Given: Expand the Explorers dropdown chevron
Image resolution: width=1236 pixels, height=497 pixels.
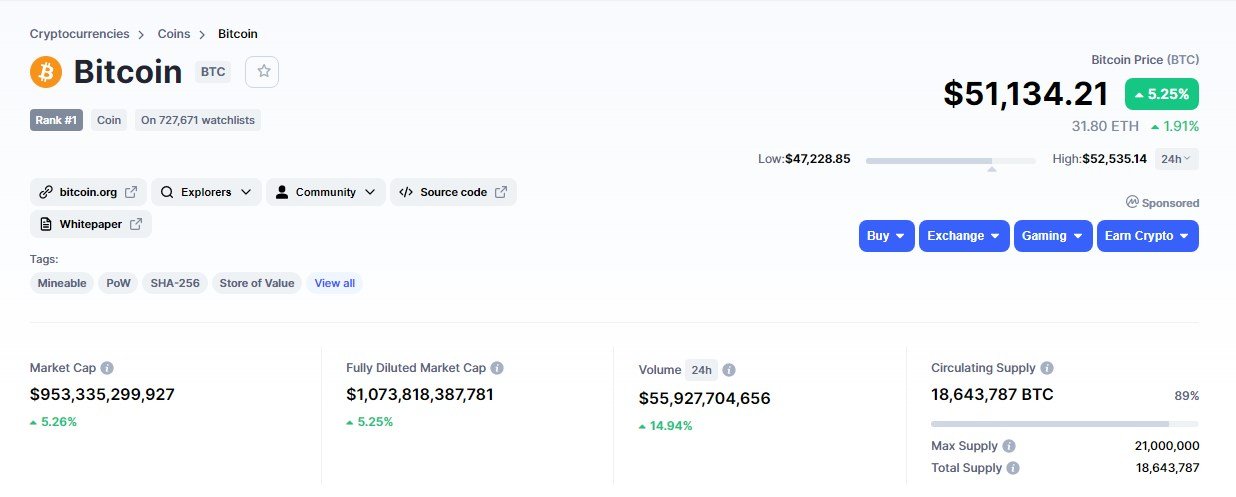Looking at the screenshot, I should (246, 192).
